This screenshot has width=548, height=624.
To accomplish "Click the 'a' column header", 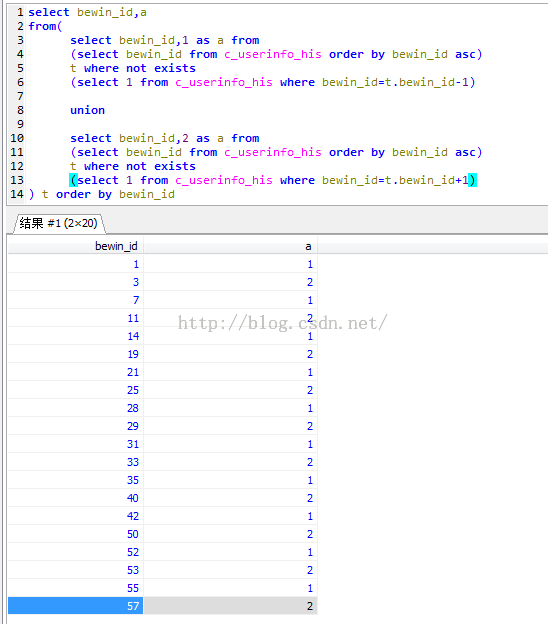I will pyautogui.click(x=230, y=246).
